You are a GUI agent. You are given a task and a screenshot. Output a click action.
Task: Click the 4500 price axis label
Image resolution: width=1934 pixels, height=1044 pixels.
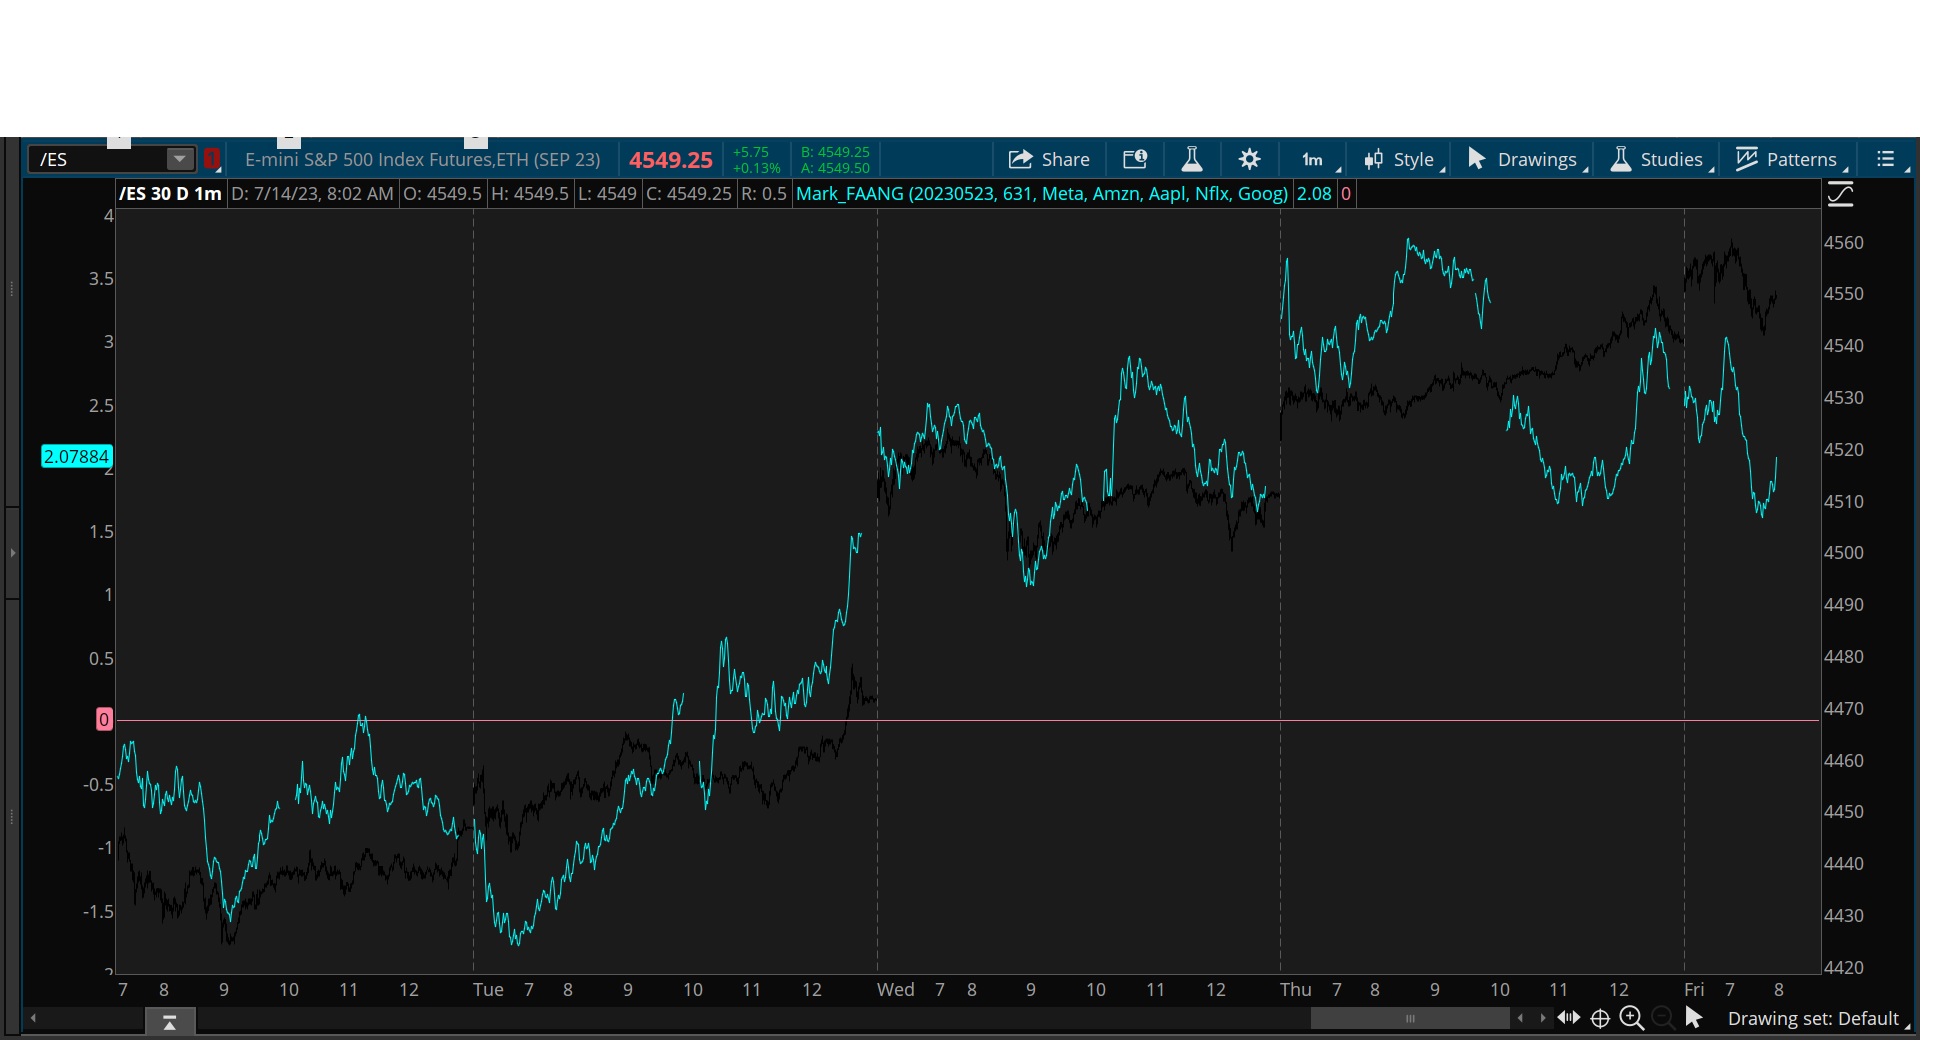[1844, 552]
